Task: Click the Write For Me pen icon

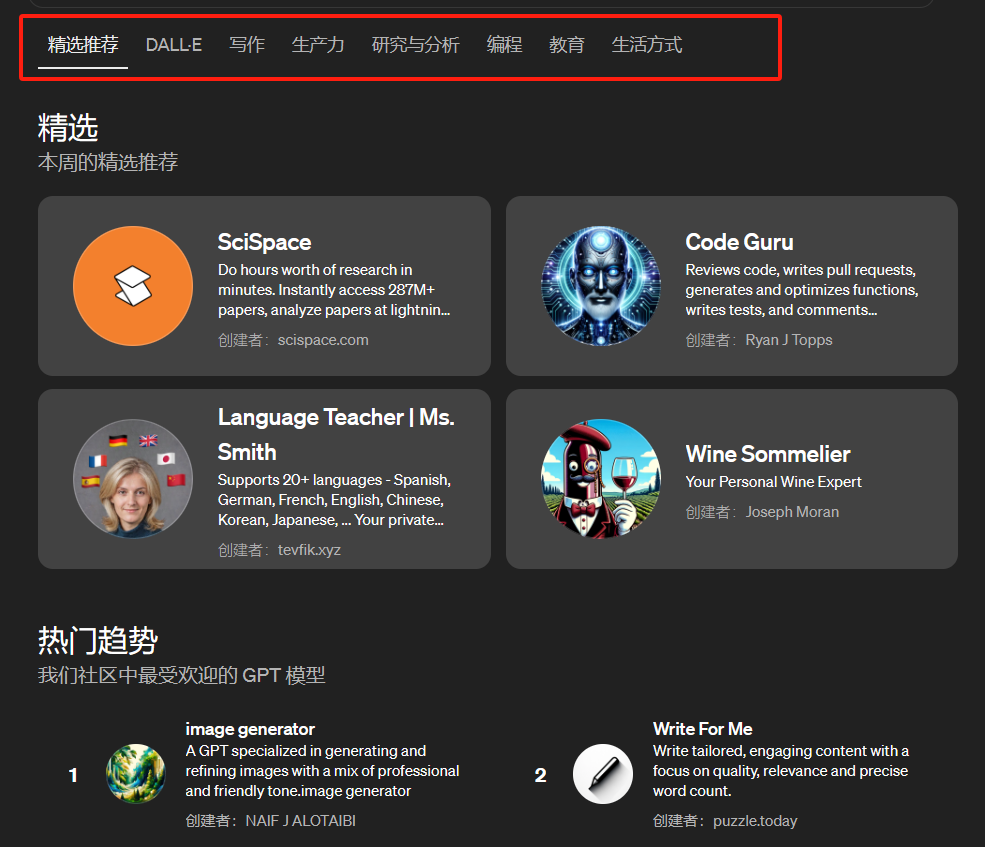Action: coord(603,774)
